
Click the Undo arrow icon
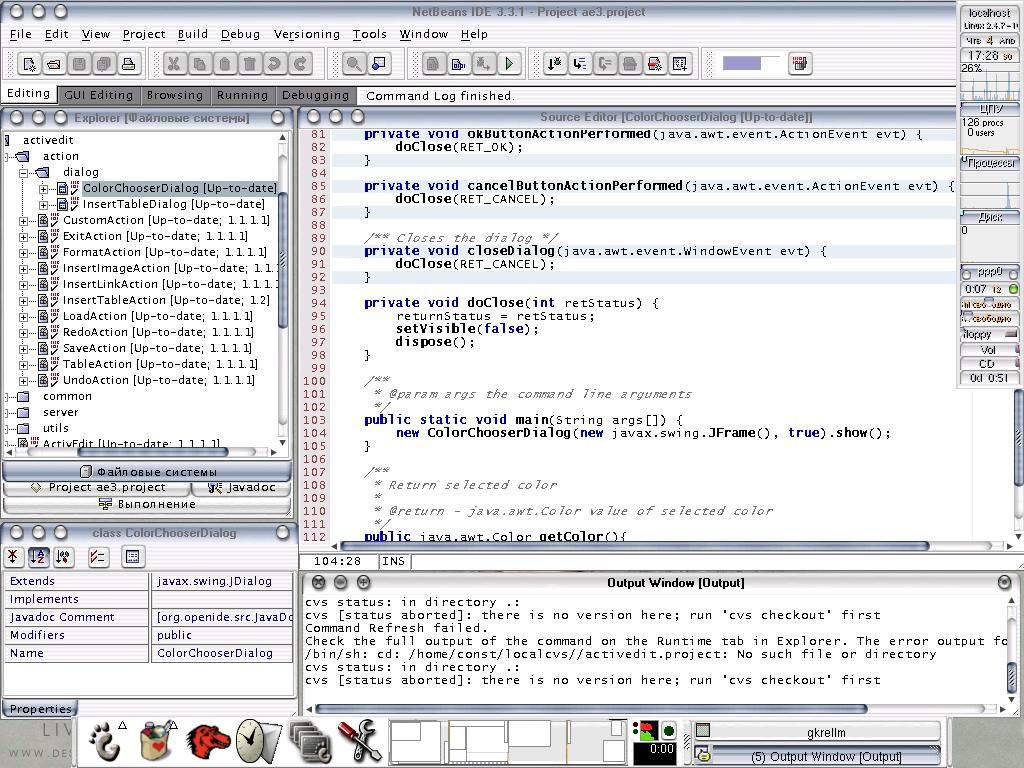coord(274,64)
